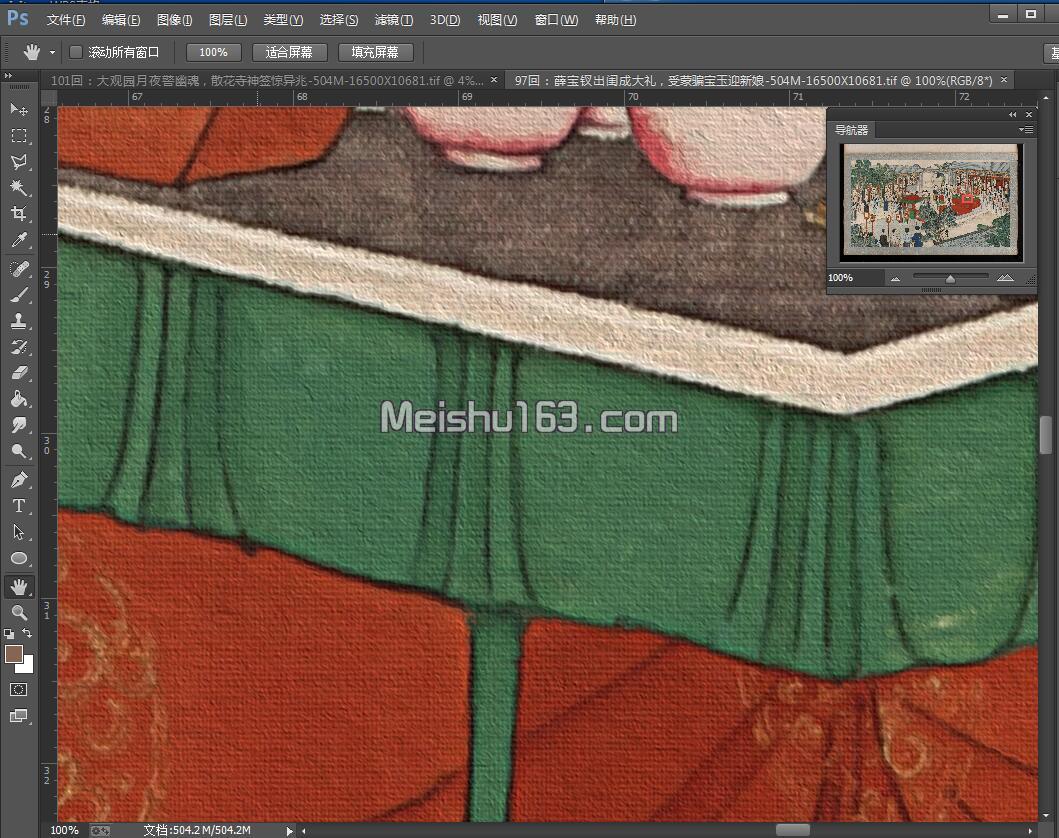This screenshot has height=838, width=1059.
Task: Collapse the Navigator panel to icons
Action: click(x=1012, y=115)
